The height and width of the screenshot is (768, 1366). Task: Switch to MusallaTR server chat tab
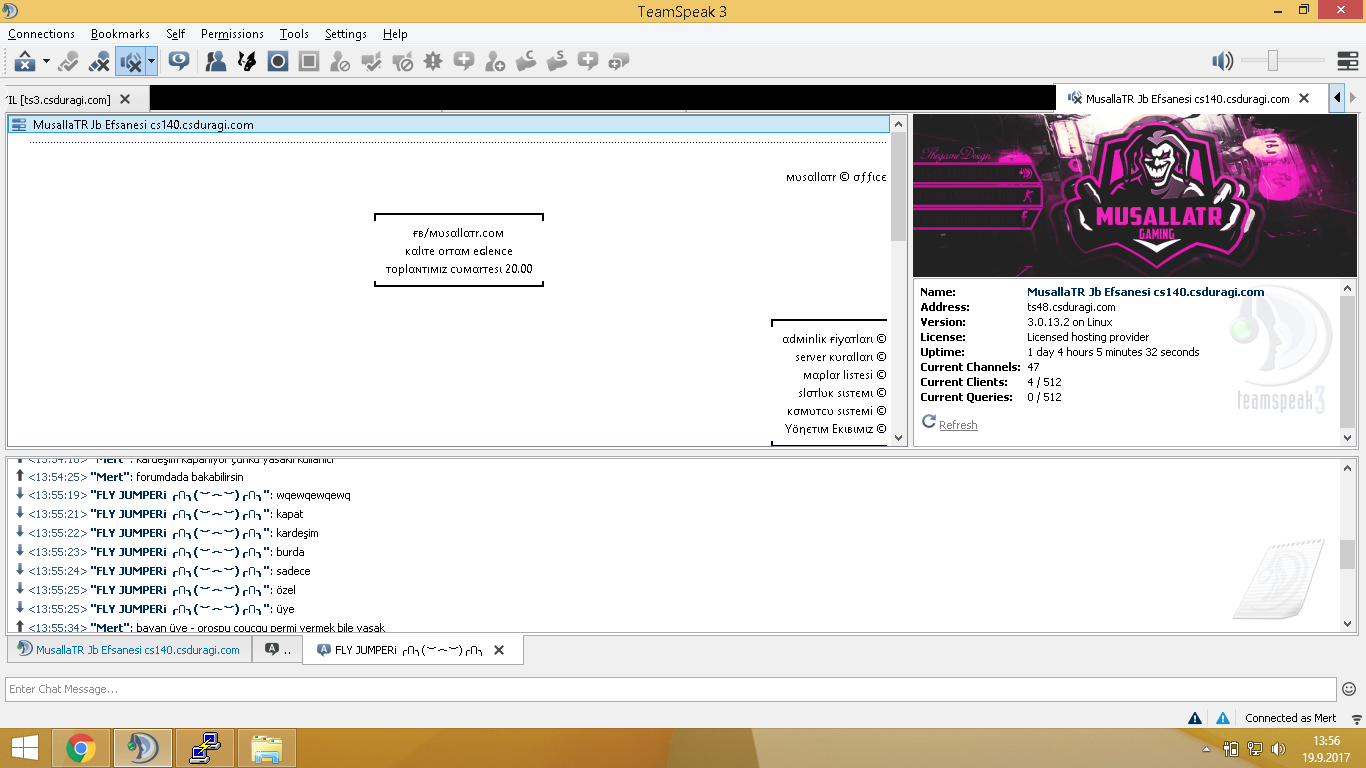click(130, 650)
